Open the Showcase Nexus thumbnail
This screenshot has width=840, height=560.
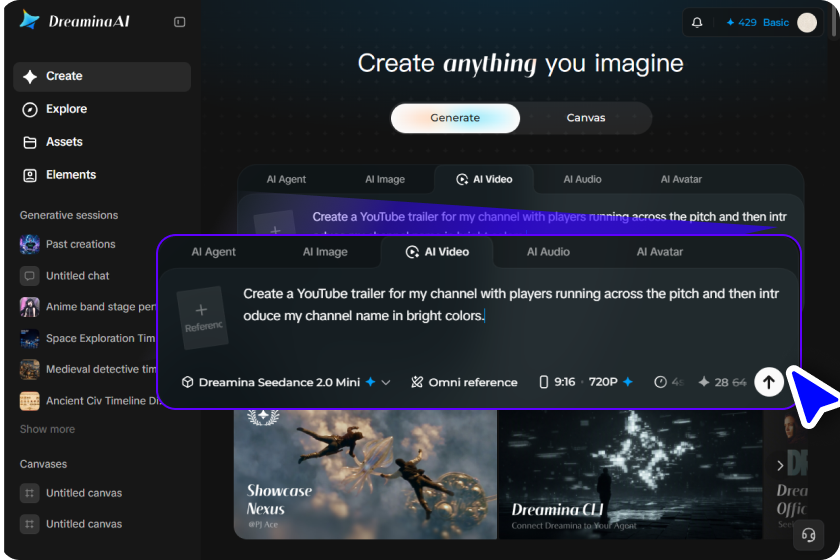[365, 474]
